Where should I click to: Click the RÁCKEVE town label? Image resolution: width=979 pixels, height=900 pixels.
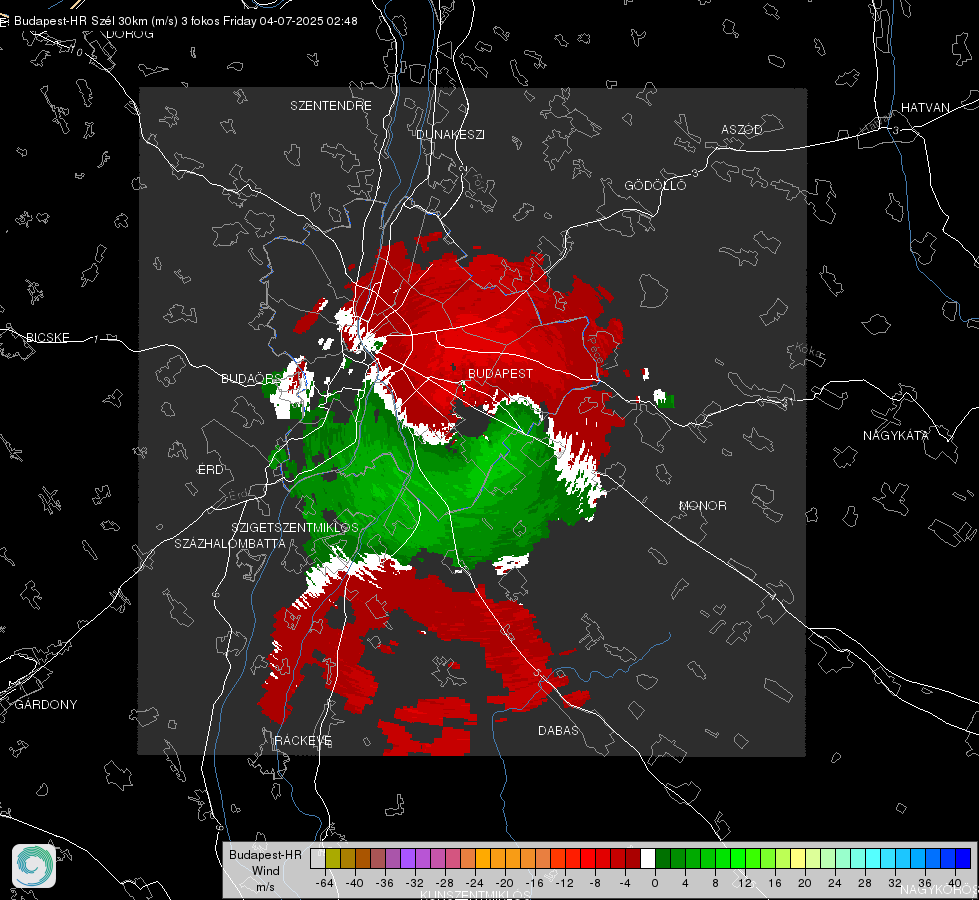(x=303, y=740)
